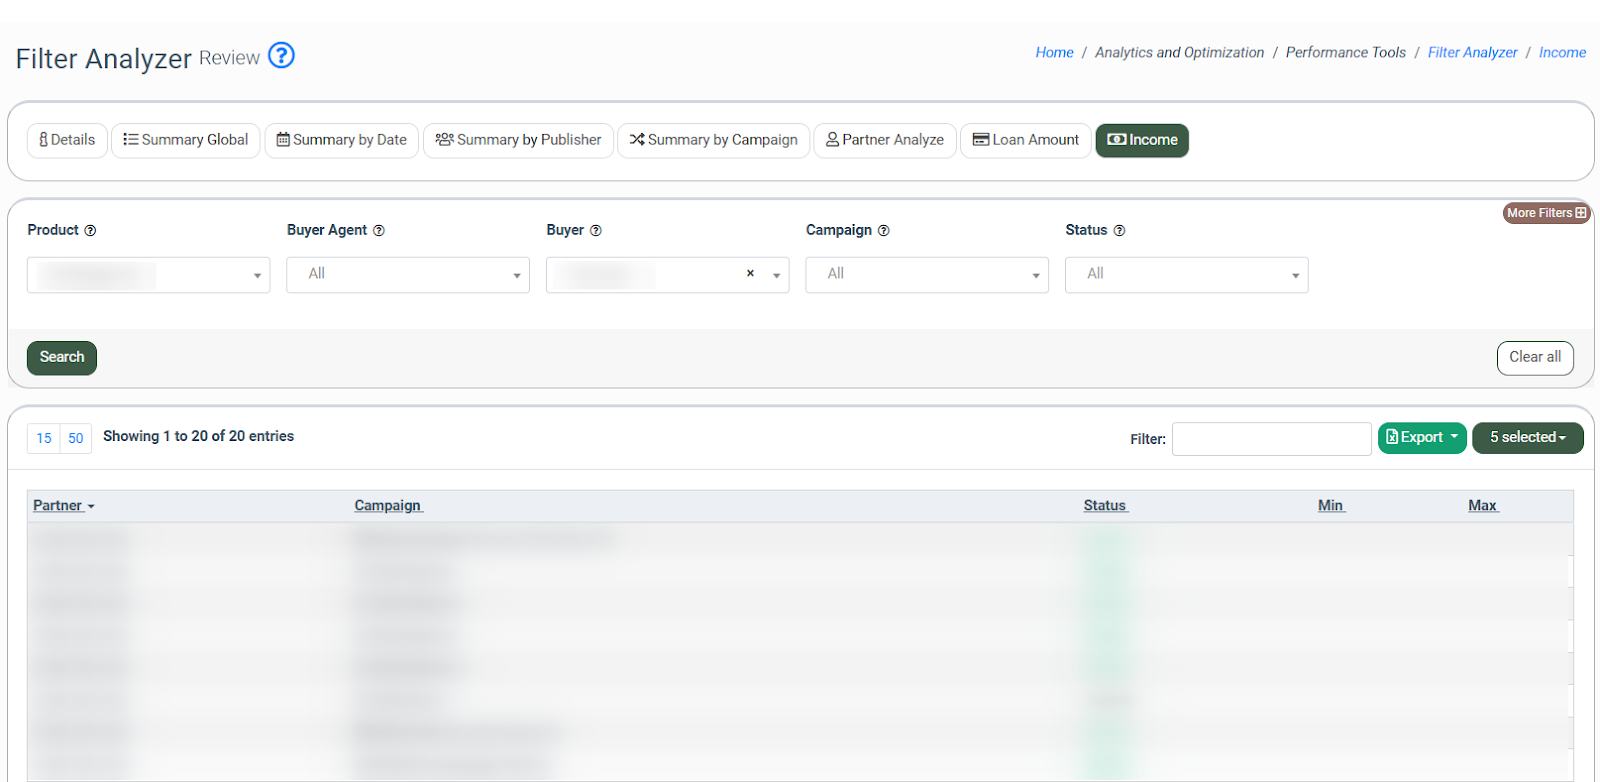Open the Partner Analyze tab

point(885,140)
